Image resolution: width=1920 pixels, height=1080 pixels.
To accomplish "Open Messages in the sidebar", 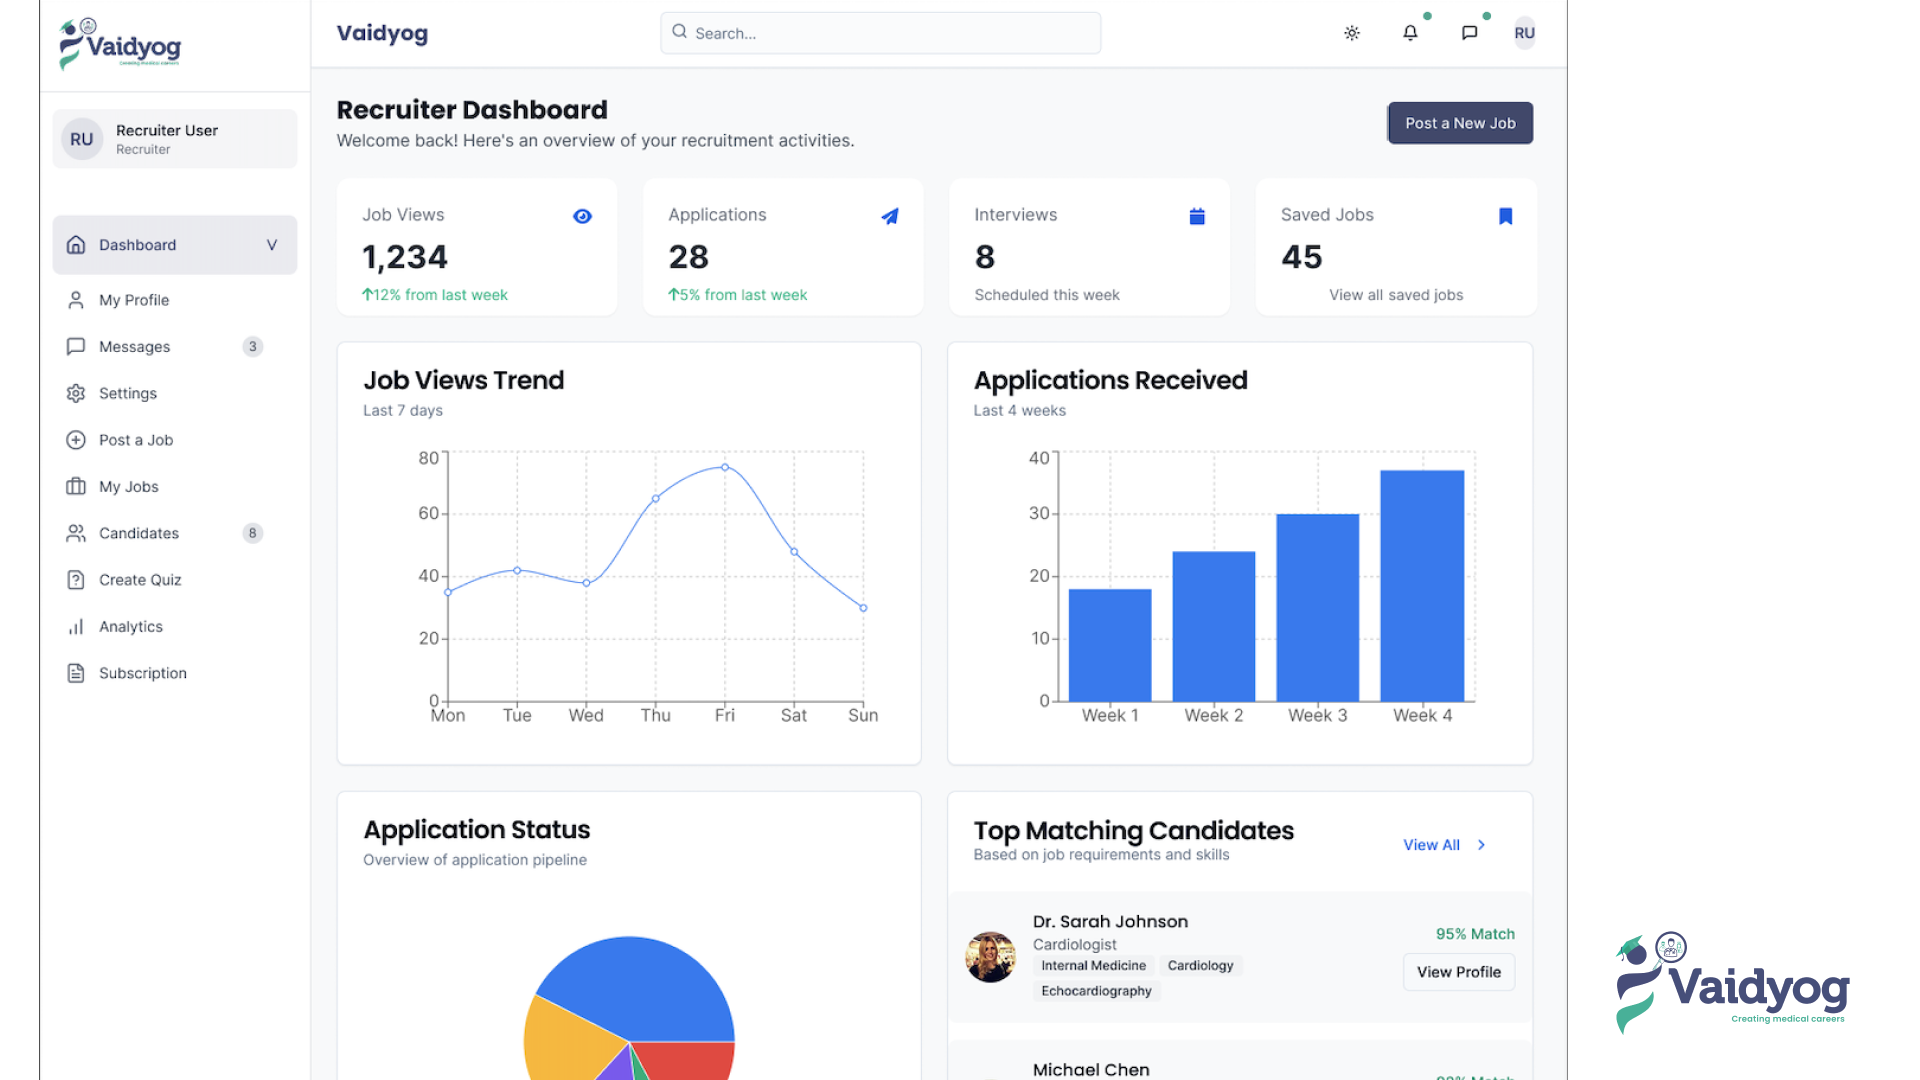I will [135, 347].
